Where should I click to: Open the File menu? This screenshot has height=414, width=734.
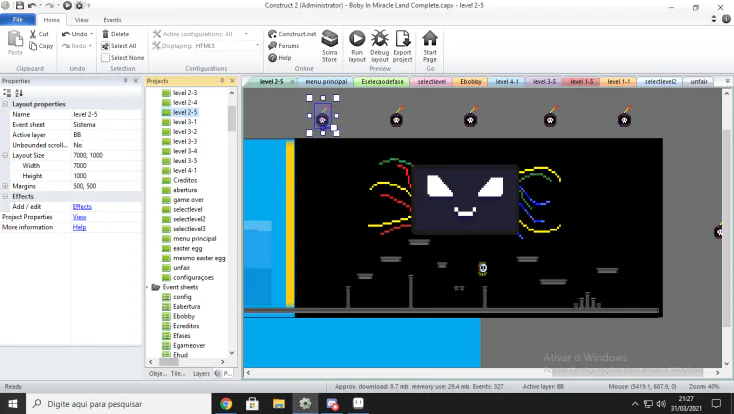click(x=18, y=20)
